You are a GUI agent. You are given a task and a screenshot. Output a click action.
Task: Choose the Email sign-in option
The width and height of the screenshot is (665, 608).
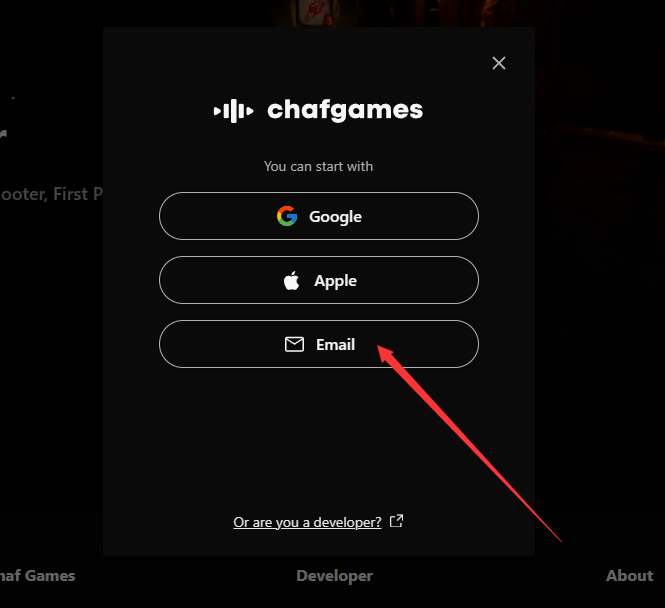pos(319,344)
